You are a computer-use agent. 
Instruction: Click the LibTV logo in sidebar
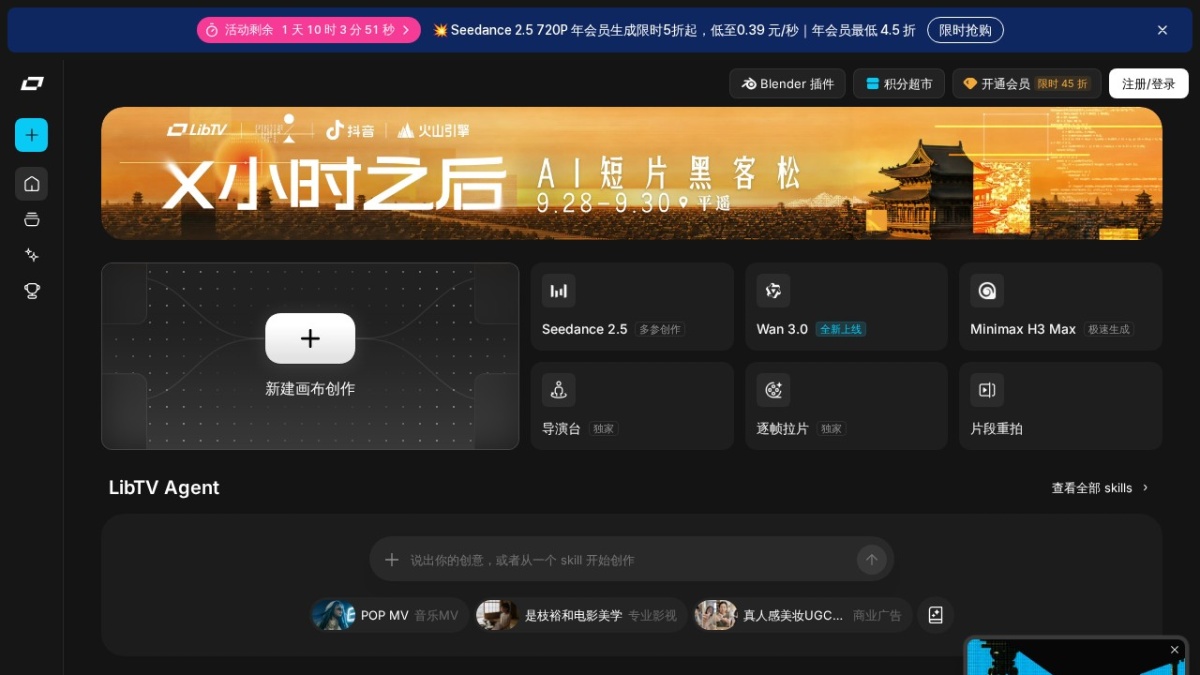(x=31, y=84)
